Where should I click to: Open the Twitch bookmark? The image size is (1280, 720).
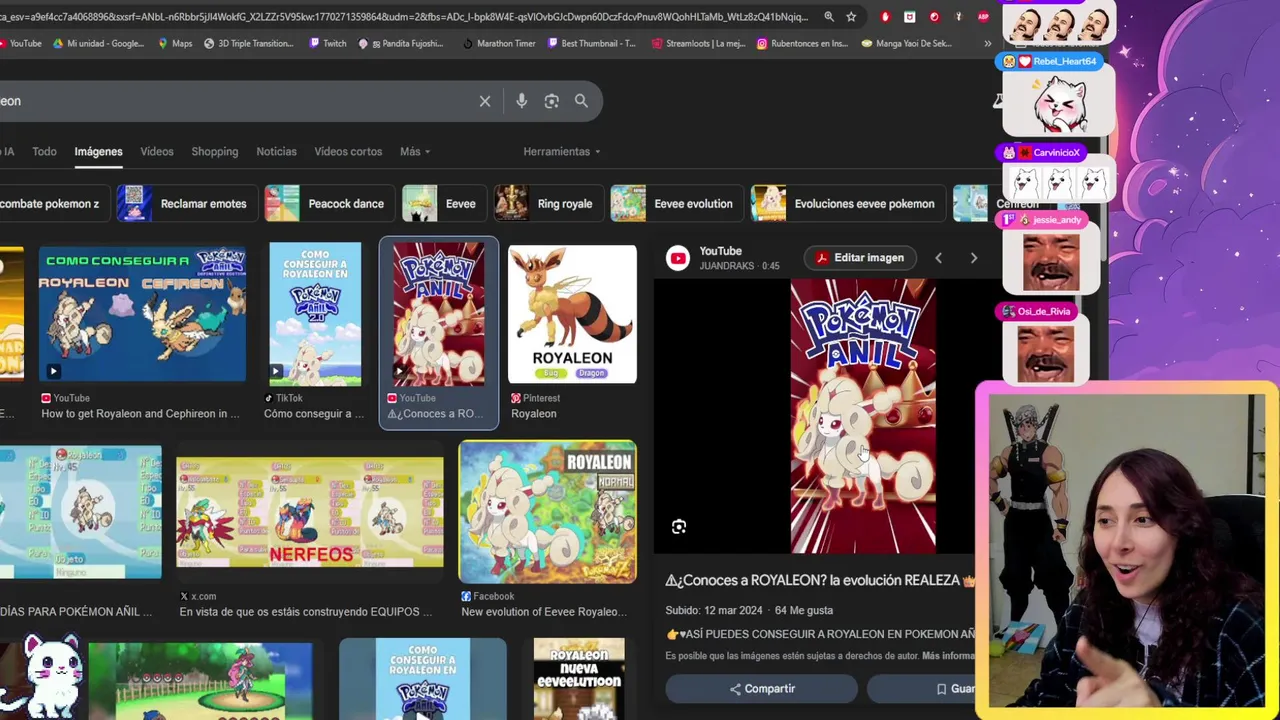328,44
